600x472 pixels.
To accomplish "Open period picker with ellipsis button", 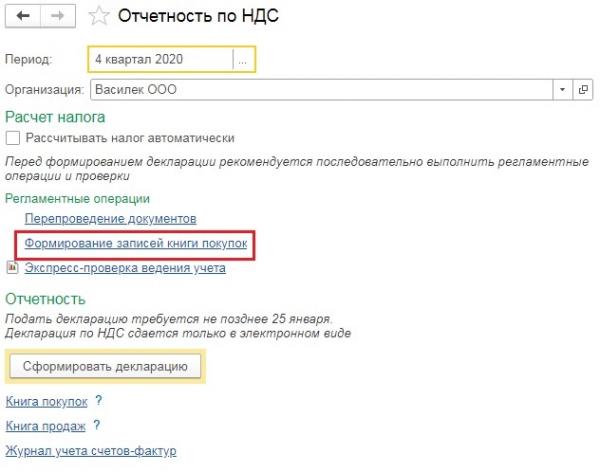I will point(243,59).
